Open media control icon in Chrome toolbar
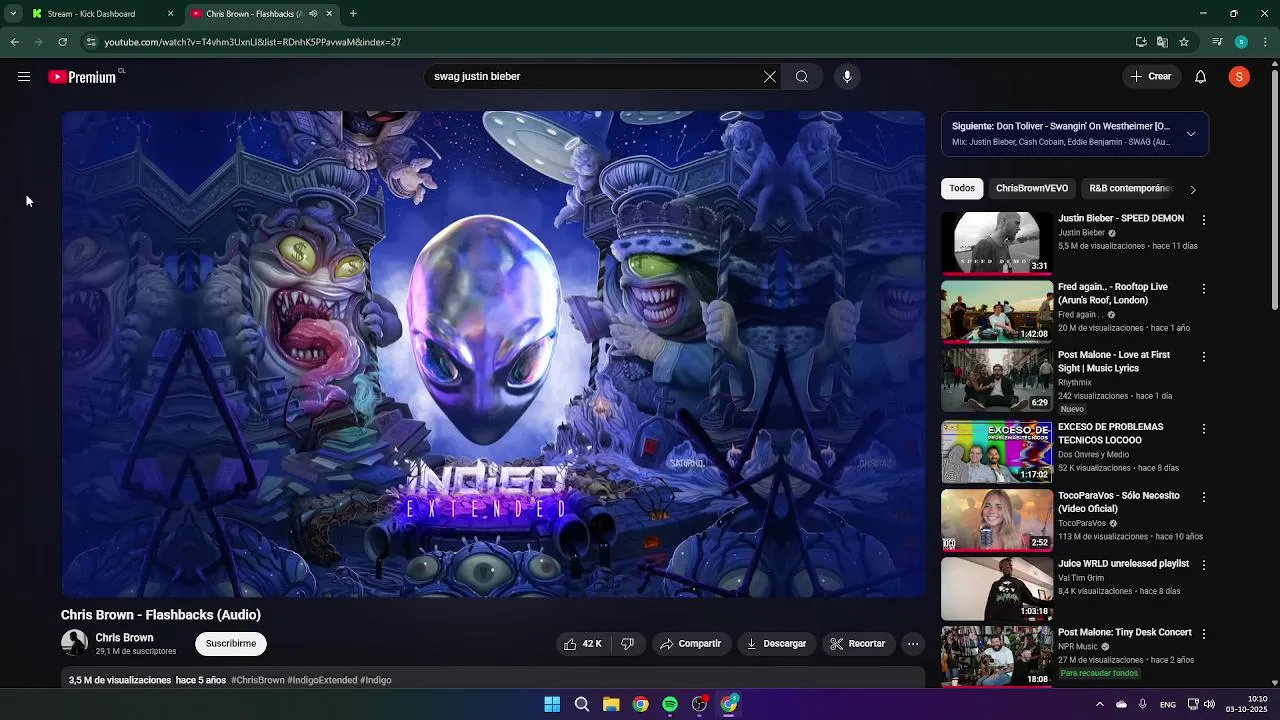 coord(1217,42)
